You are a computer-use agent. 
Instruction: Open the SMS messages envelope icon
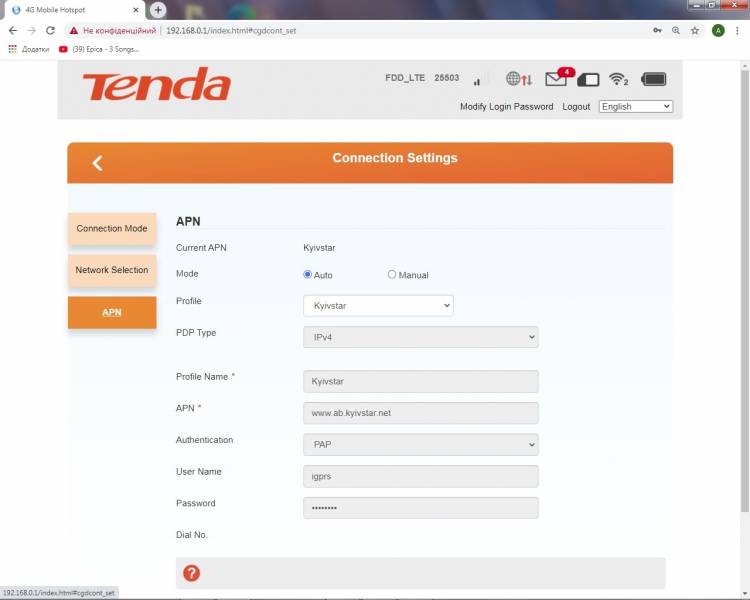click(x=558, y=78)
